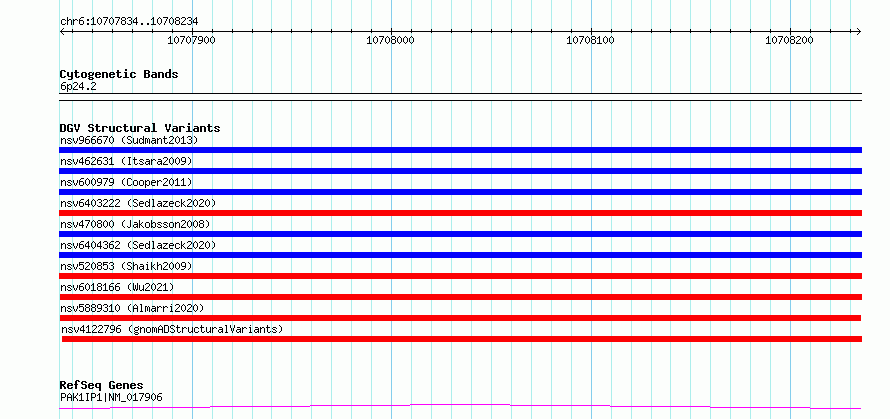Select the red bar under nsv6403222

(460, 213)
